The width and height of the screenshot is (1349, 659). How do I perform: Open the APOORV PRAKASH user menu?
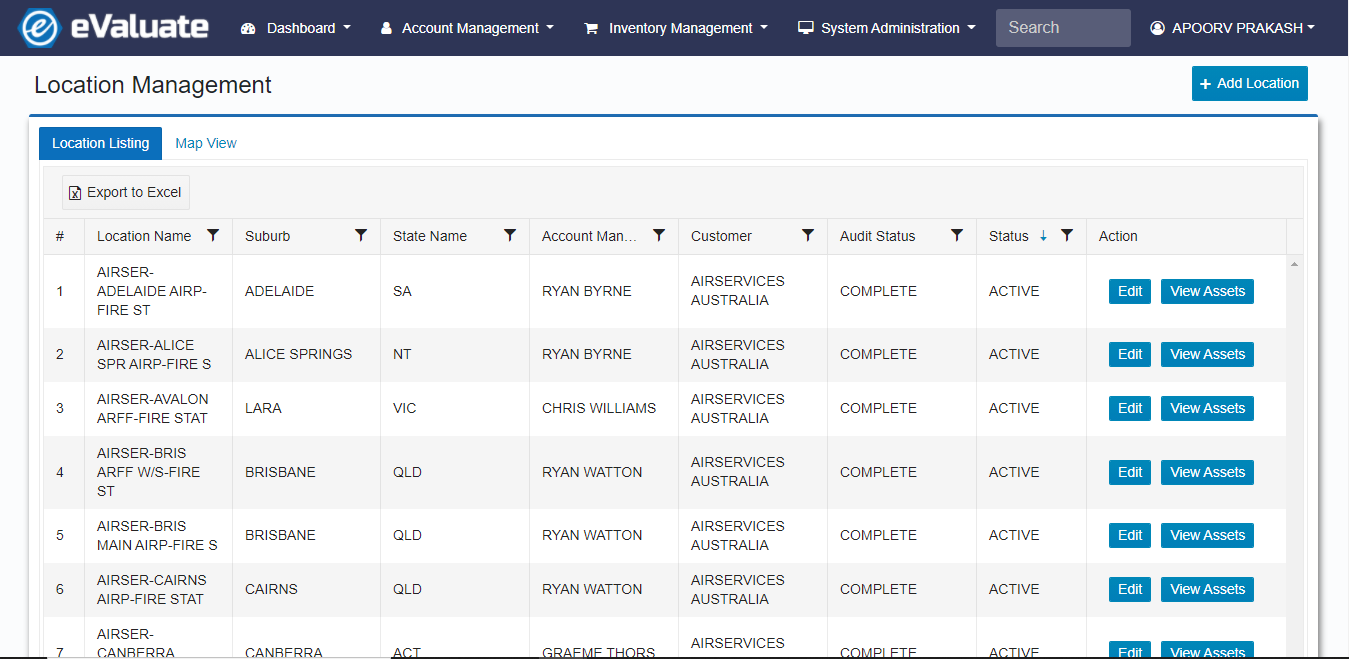(1232, 28)
